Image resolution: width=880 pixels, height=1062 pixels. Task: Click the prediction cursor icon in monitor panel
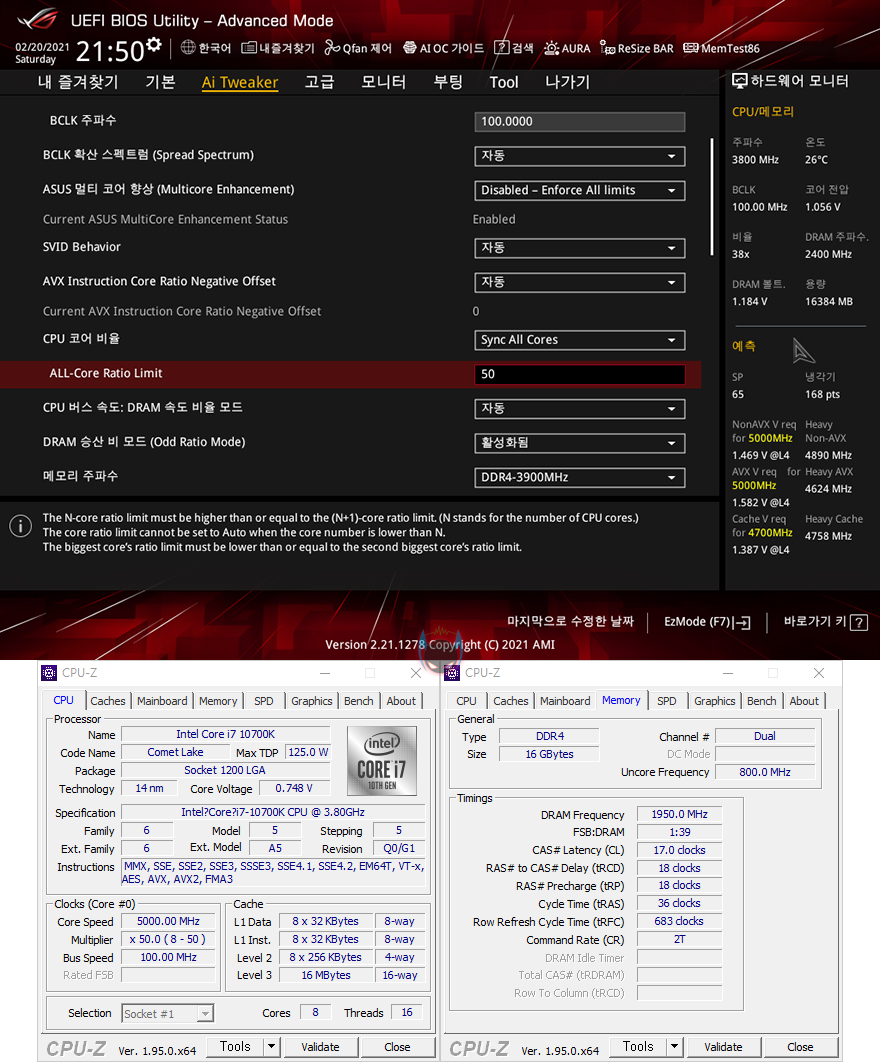click(803, 350)
